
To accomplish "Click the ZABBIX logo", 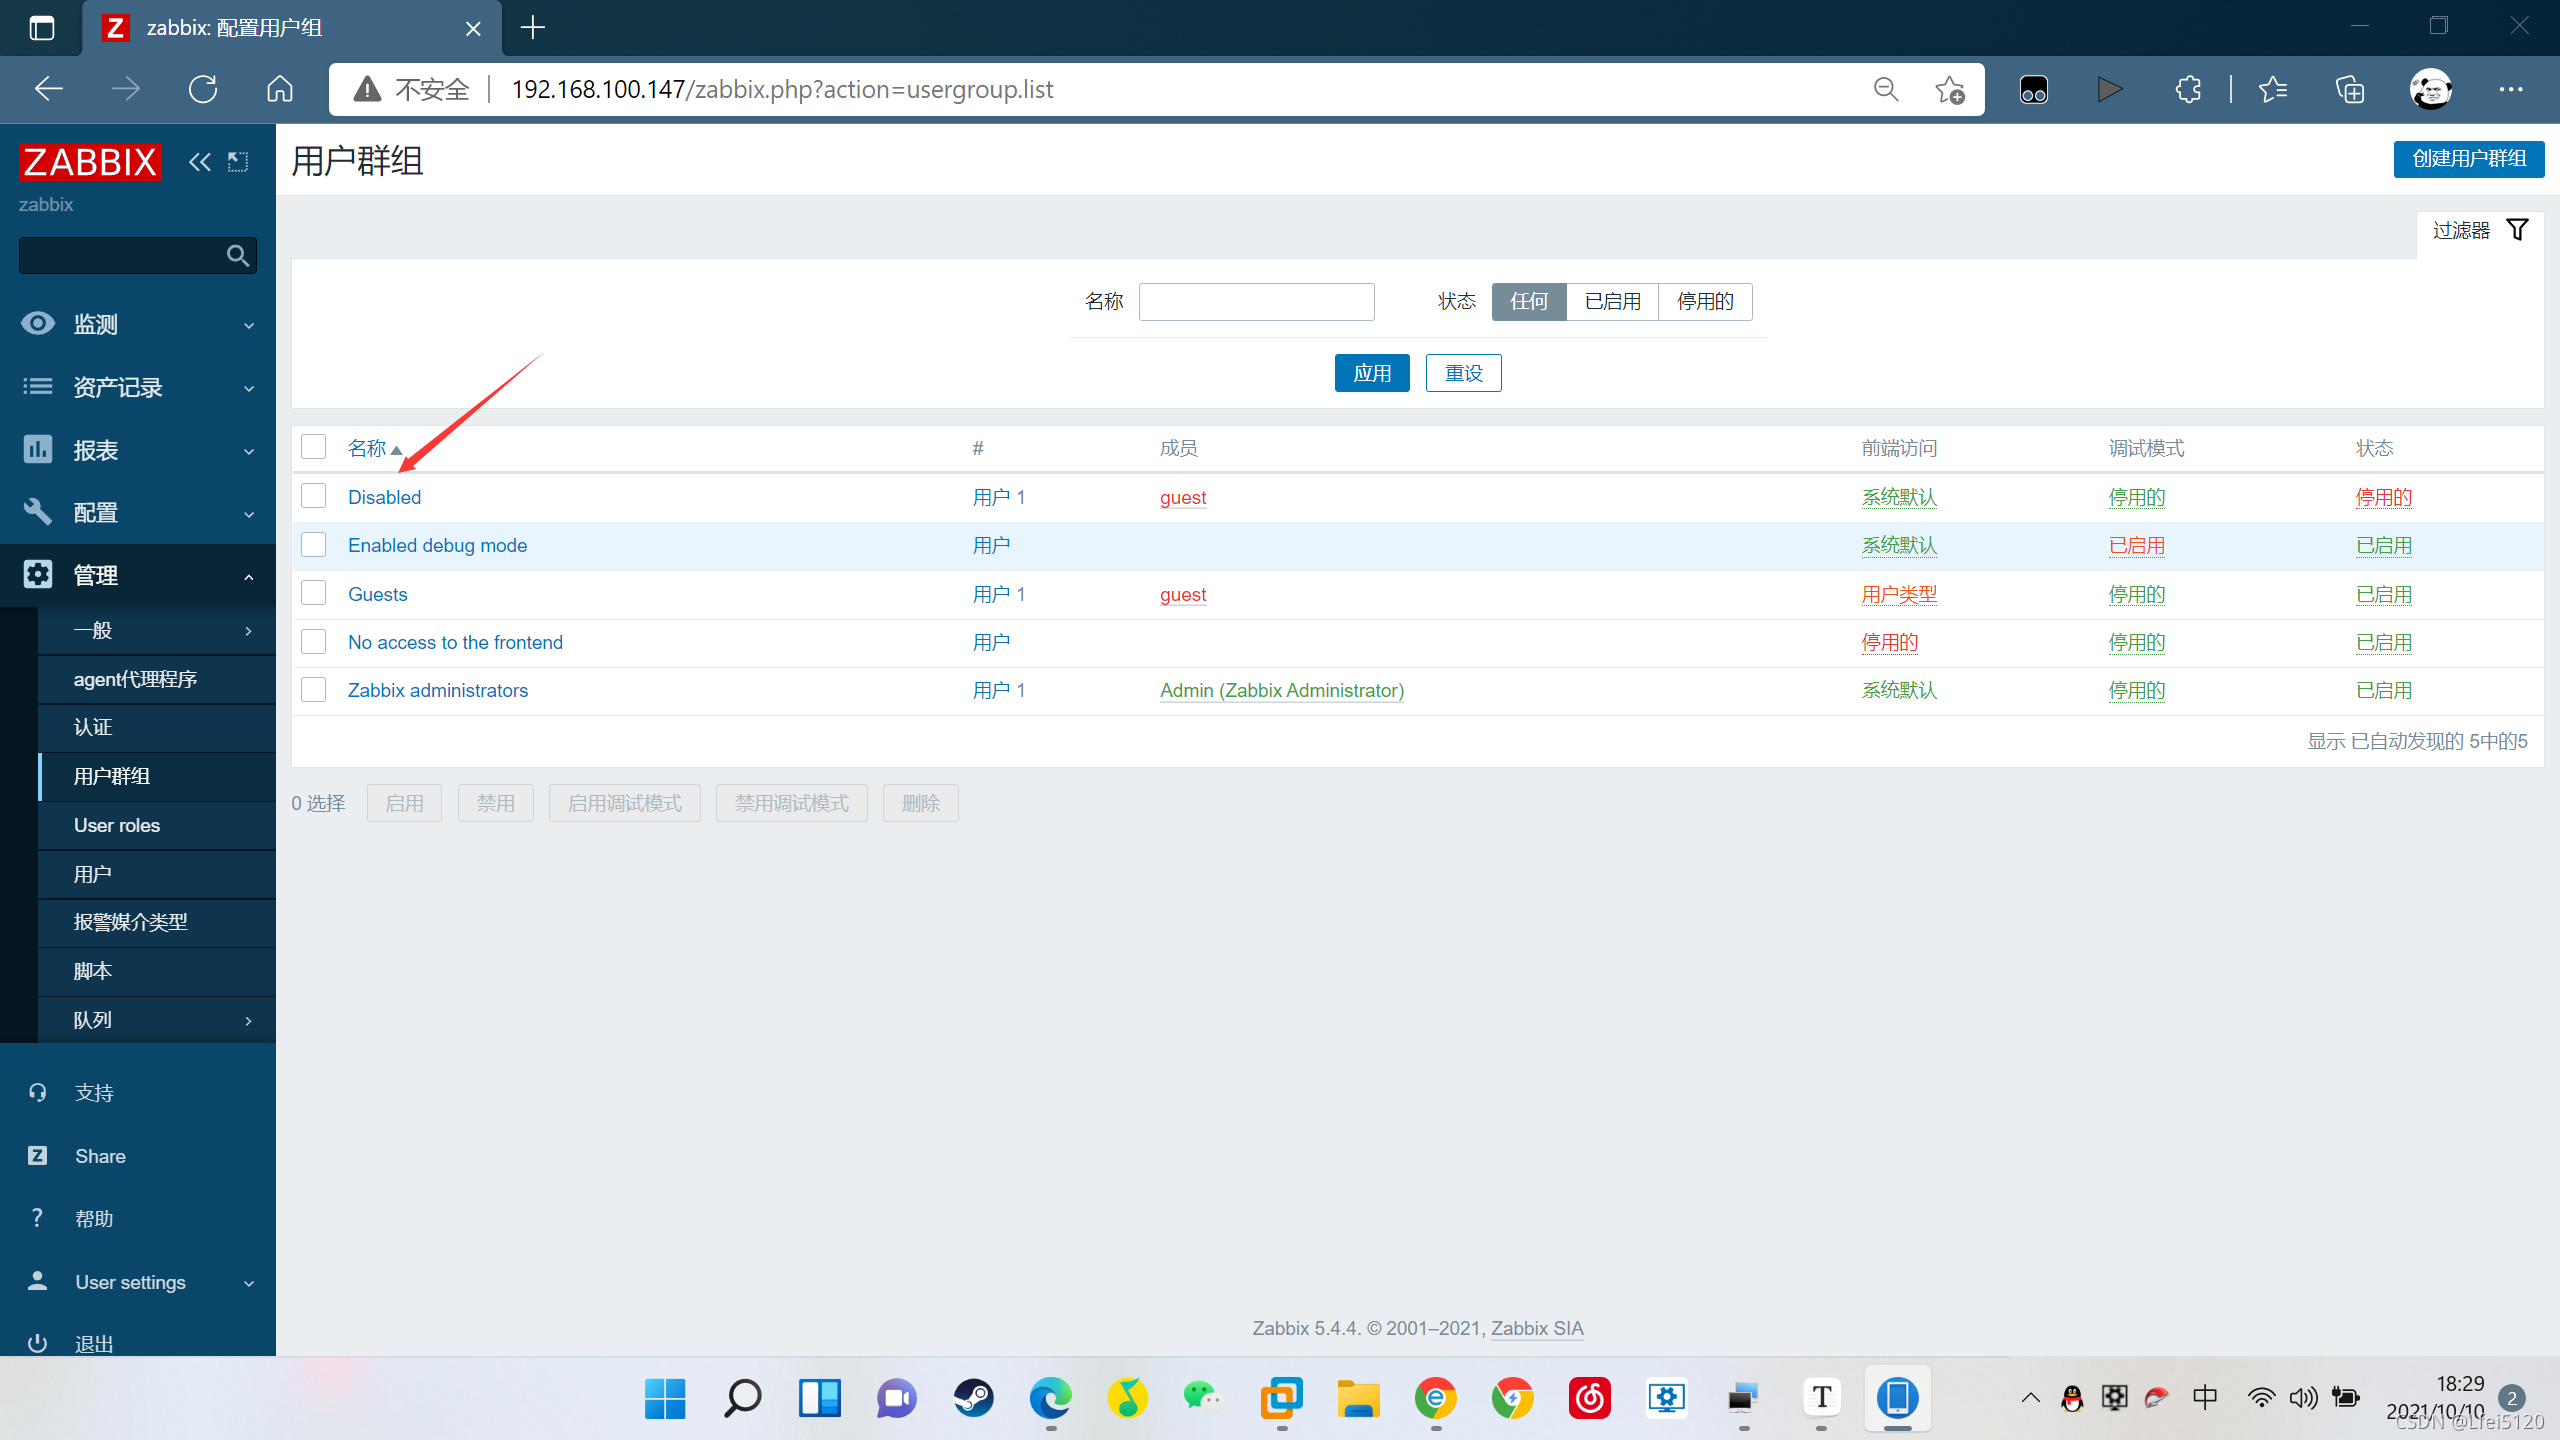I will point(89,161).
